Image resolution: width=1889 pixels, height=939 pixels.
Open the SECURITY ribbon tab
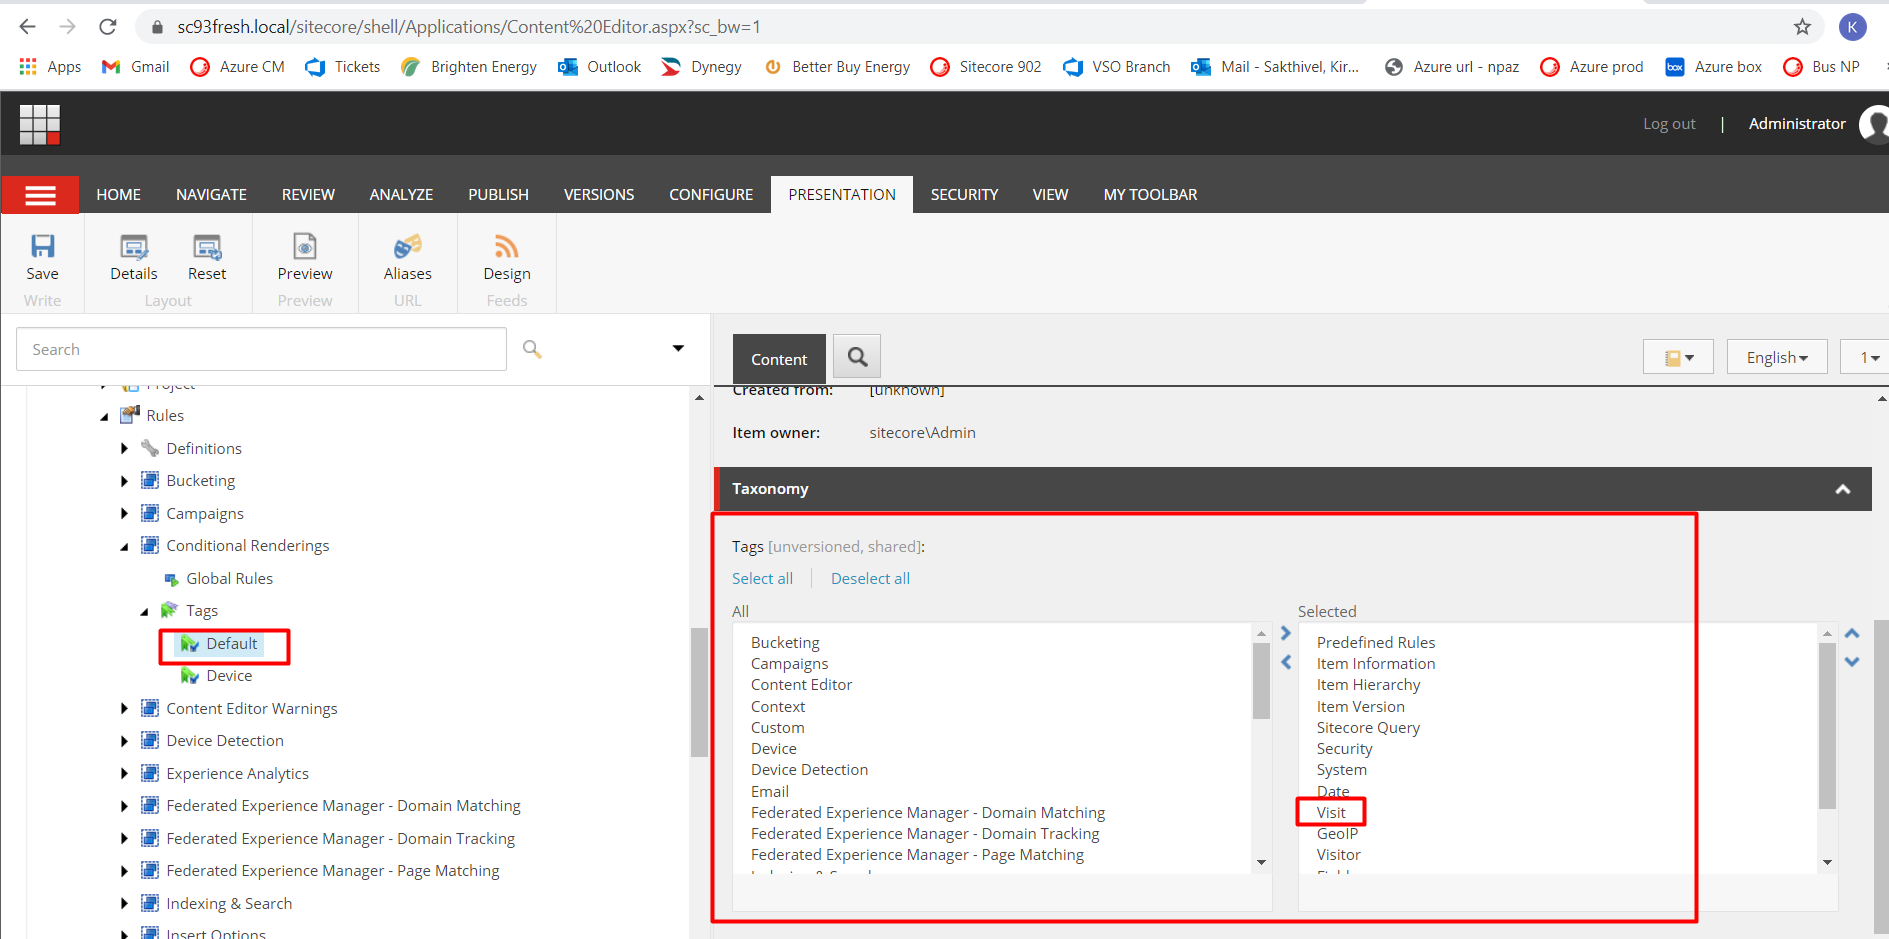coord(964,195)
